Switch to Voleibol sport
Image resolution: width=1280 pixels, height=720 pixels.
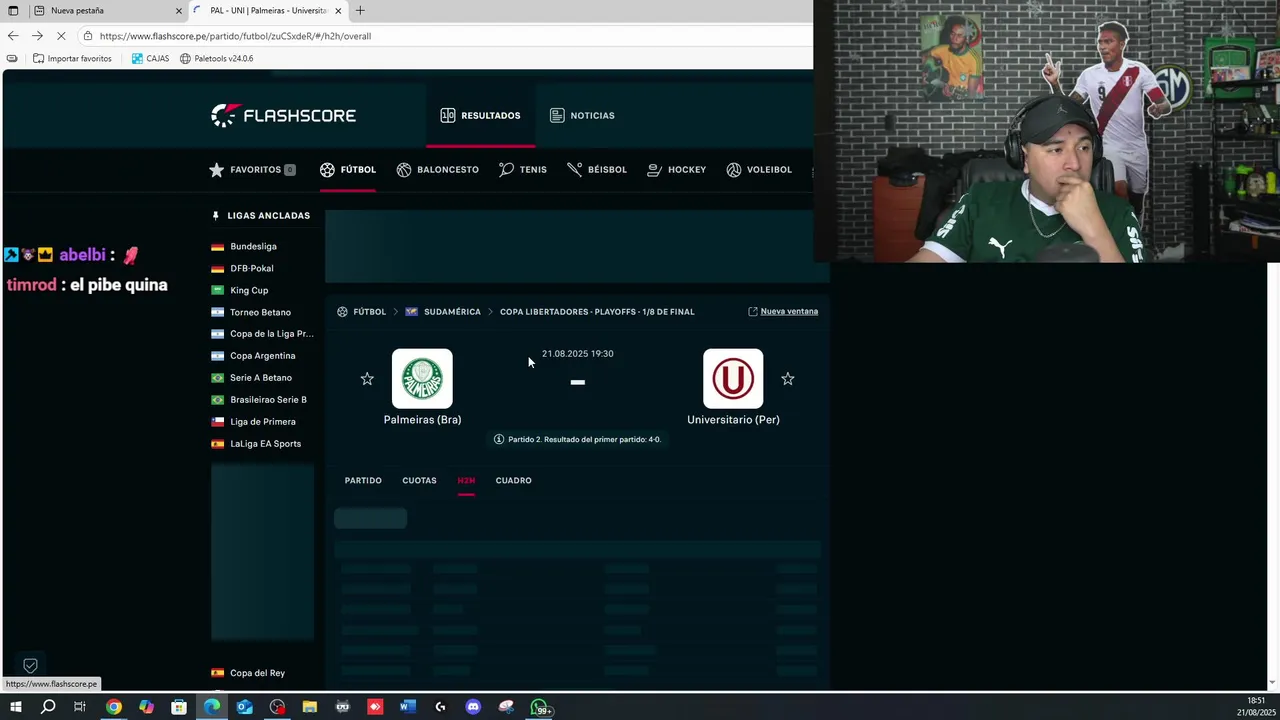coord(759,170)
